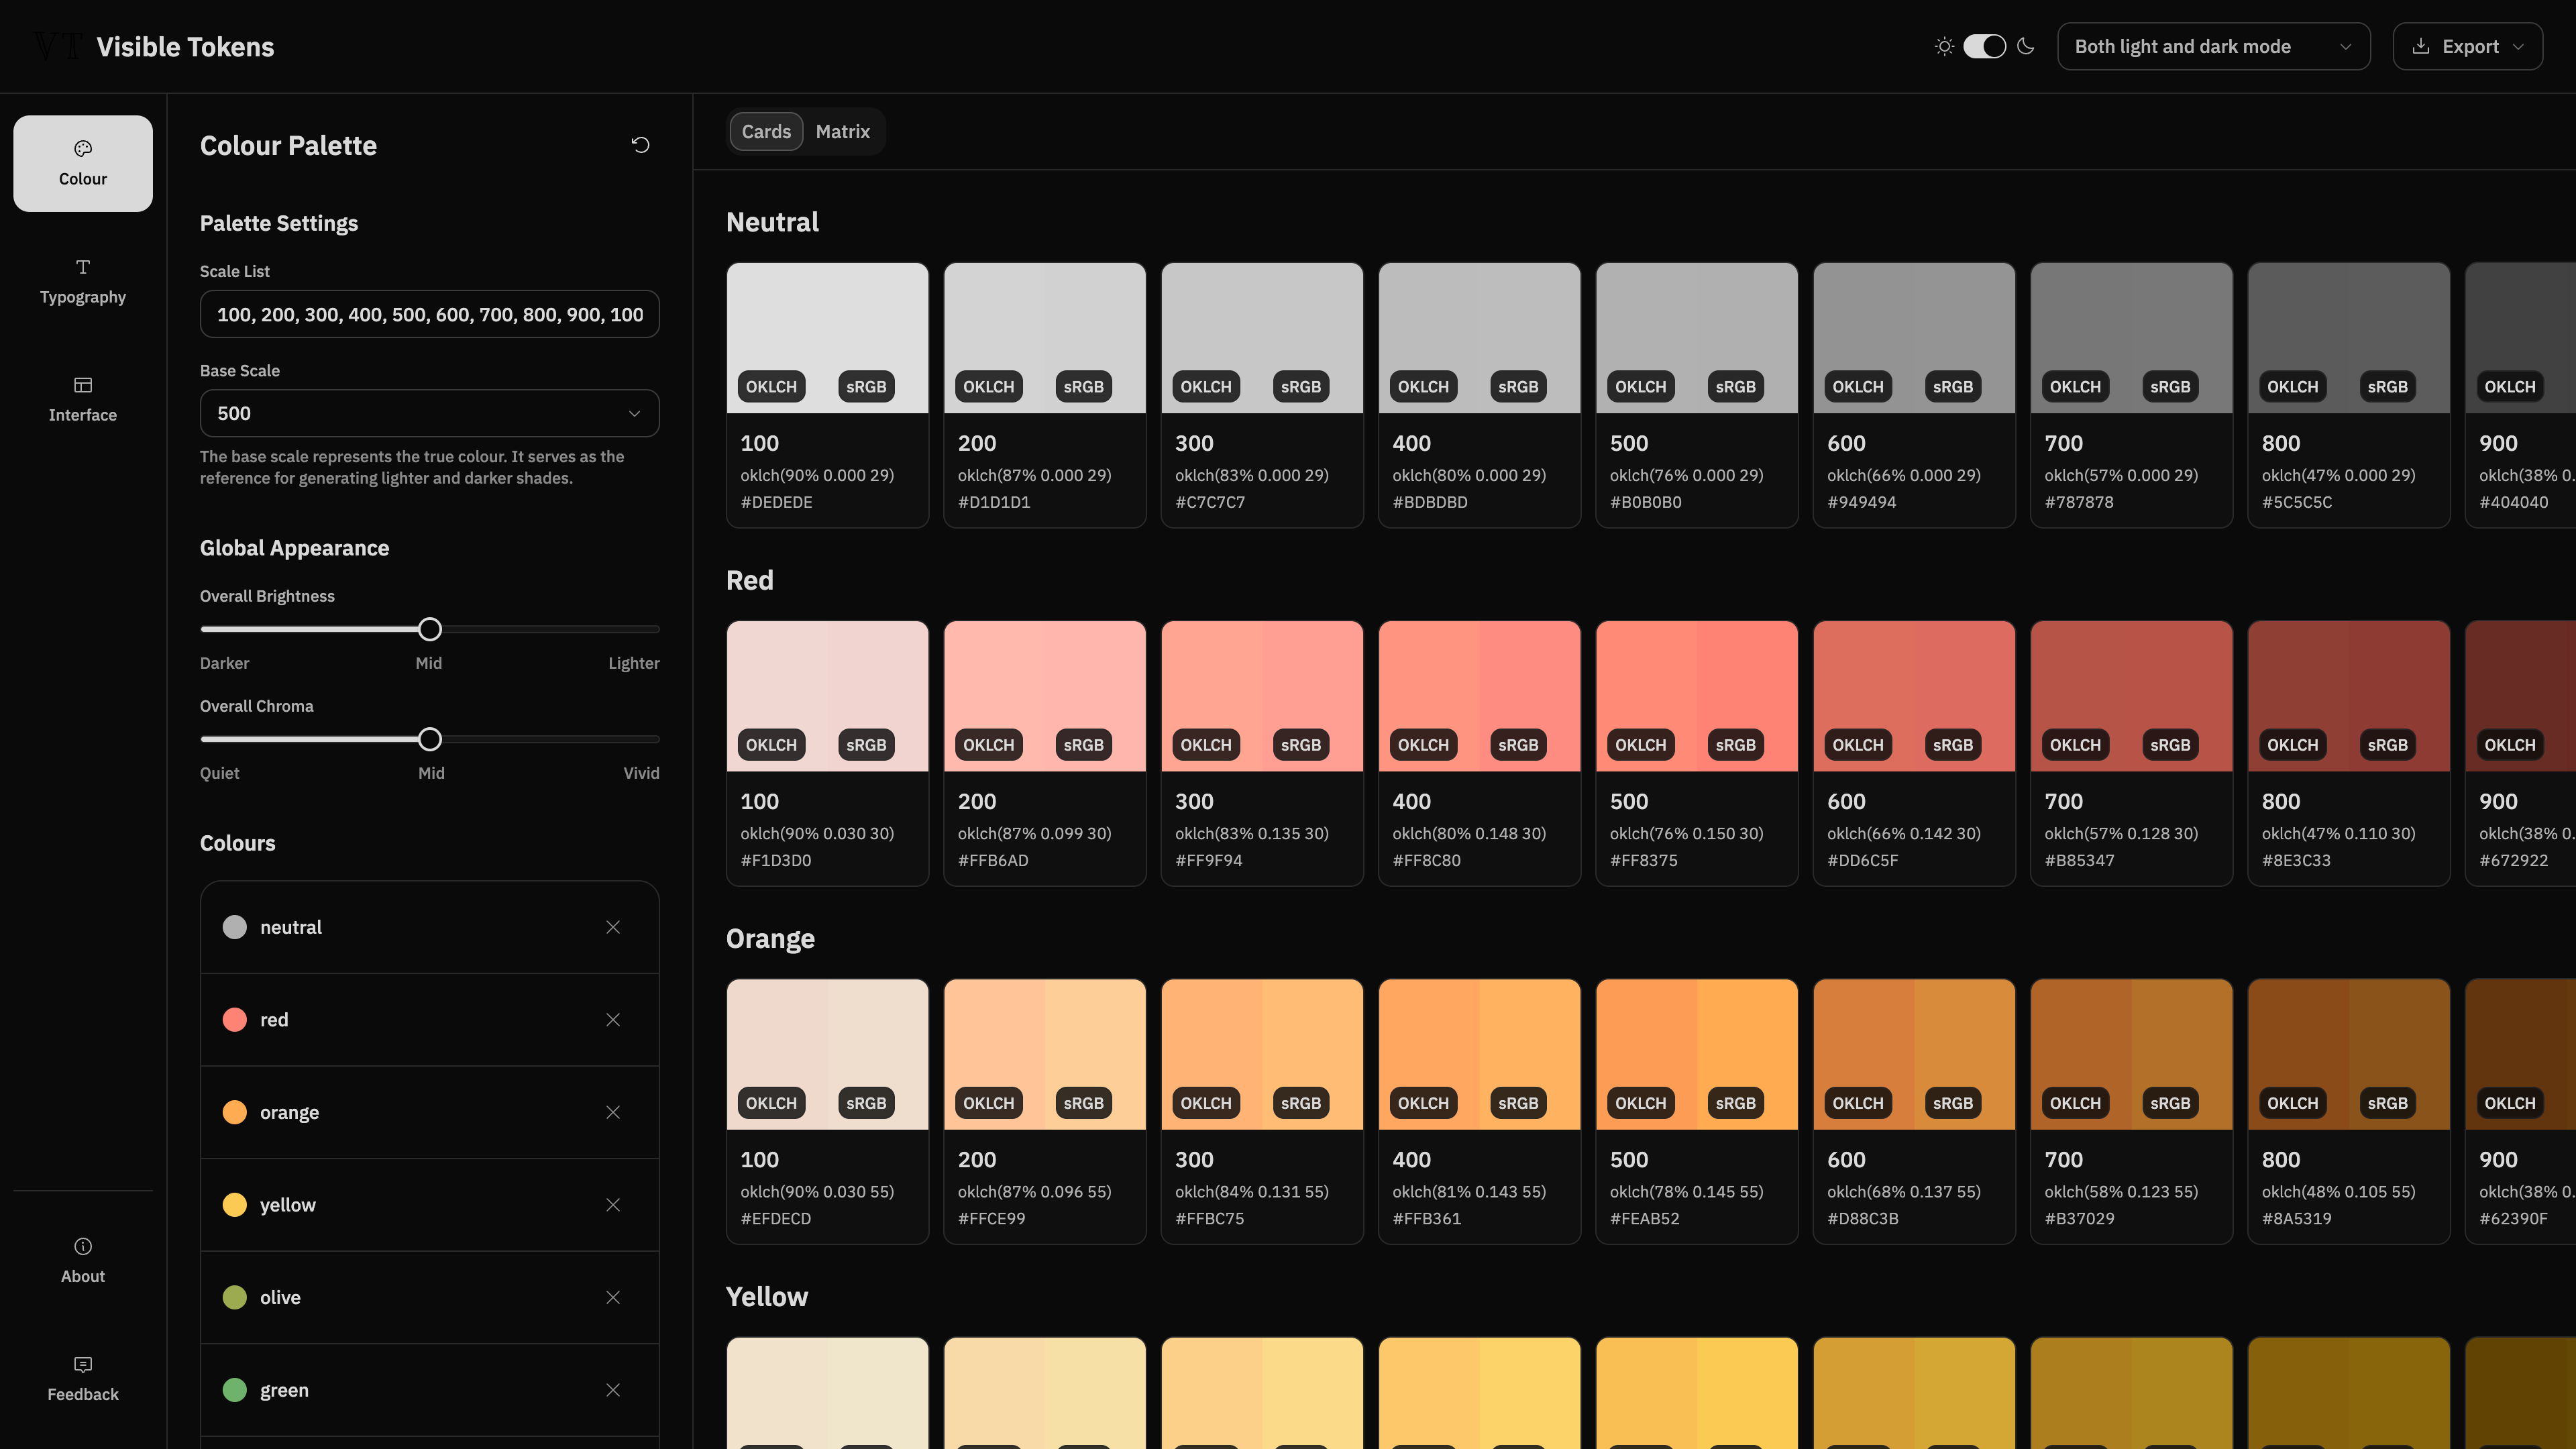
Task: Click the moon dark-mode icon
Action: pos(2026,46)
